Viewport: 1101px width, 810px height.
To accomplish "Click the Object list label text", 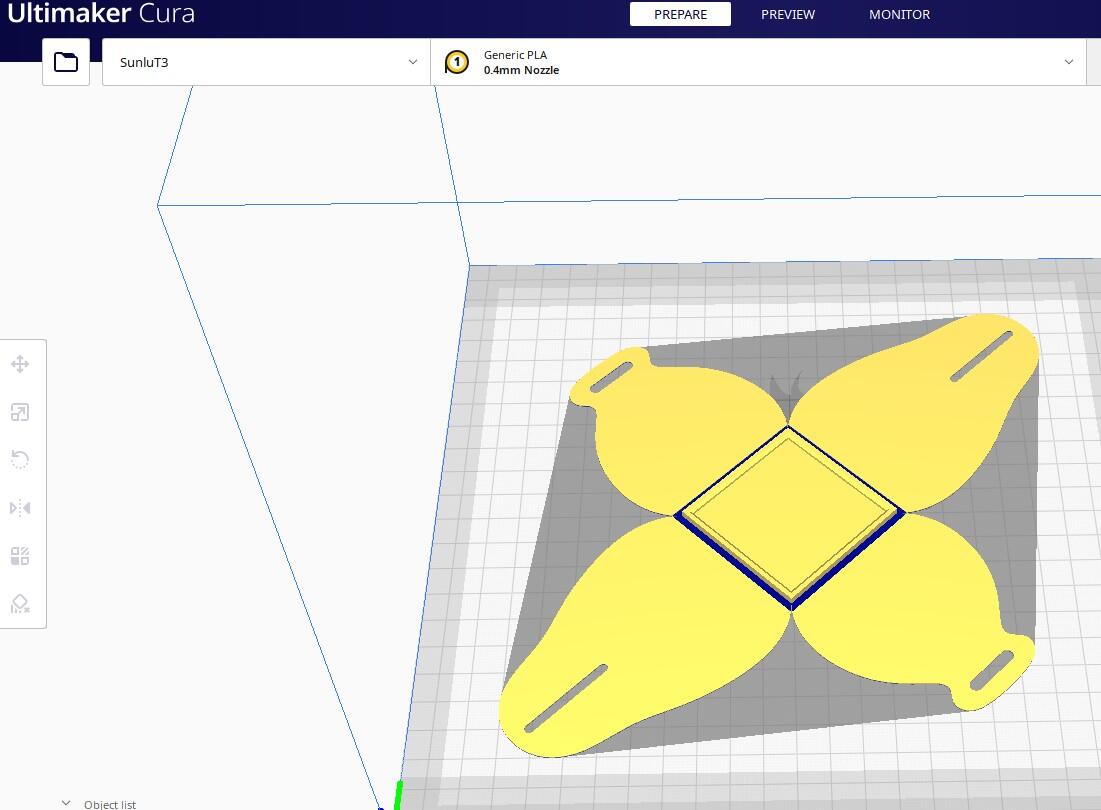I will (x=110, y=804).
